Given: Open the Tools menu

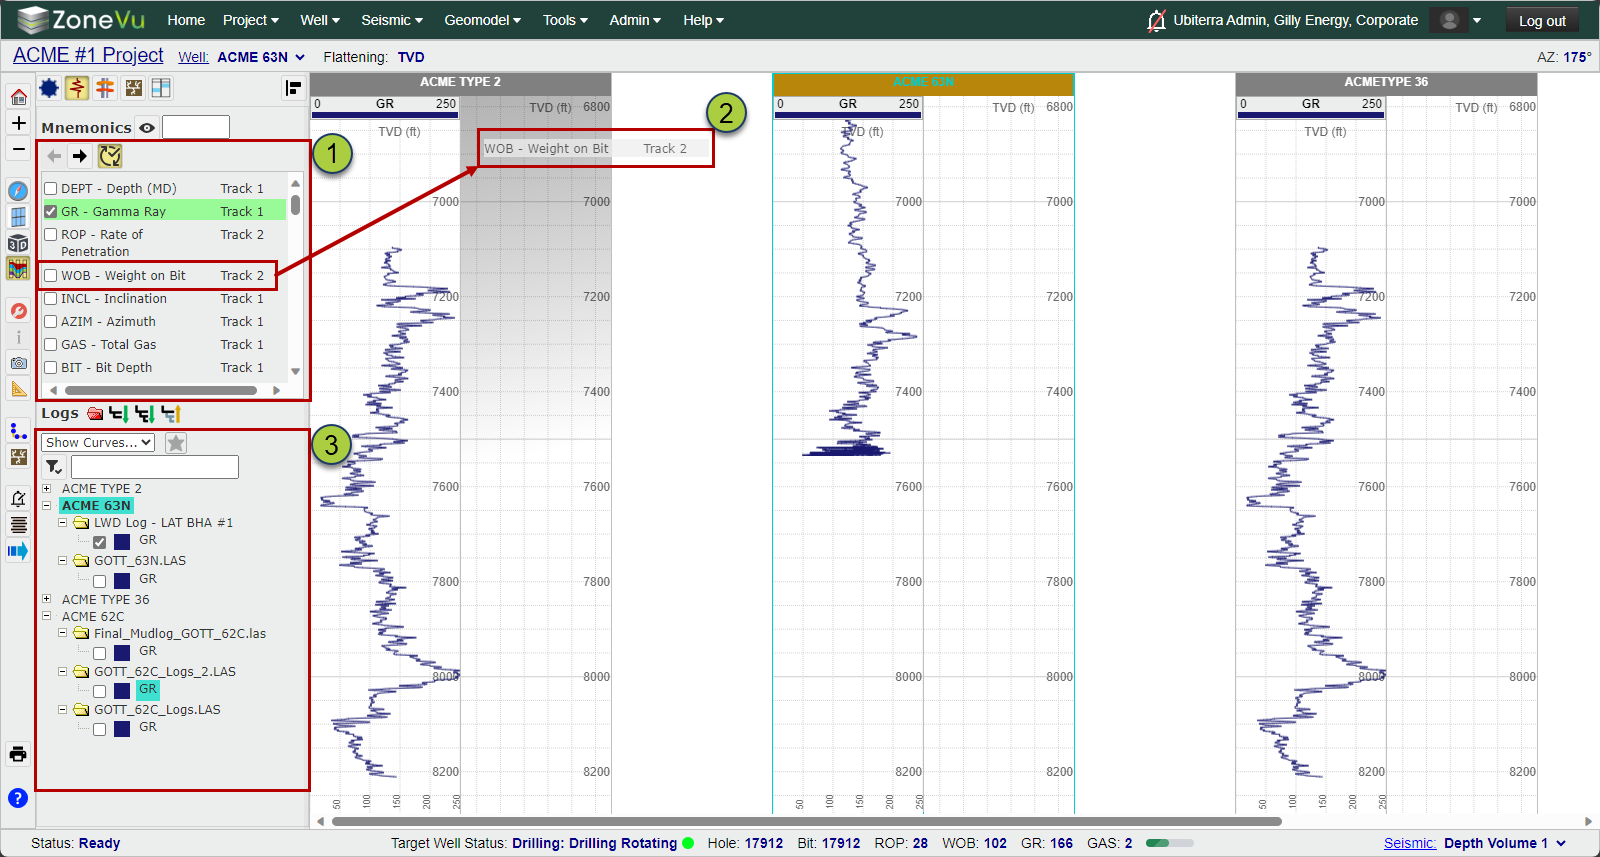Looking at the screenshot, I should point(565,20).
